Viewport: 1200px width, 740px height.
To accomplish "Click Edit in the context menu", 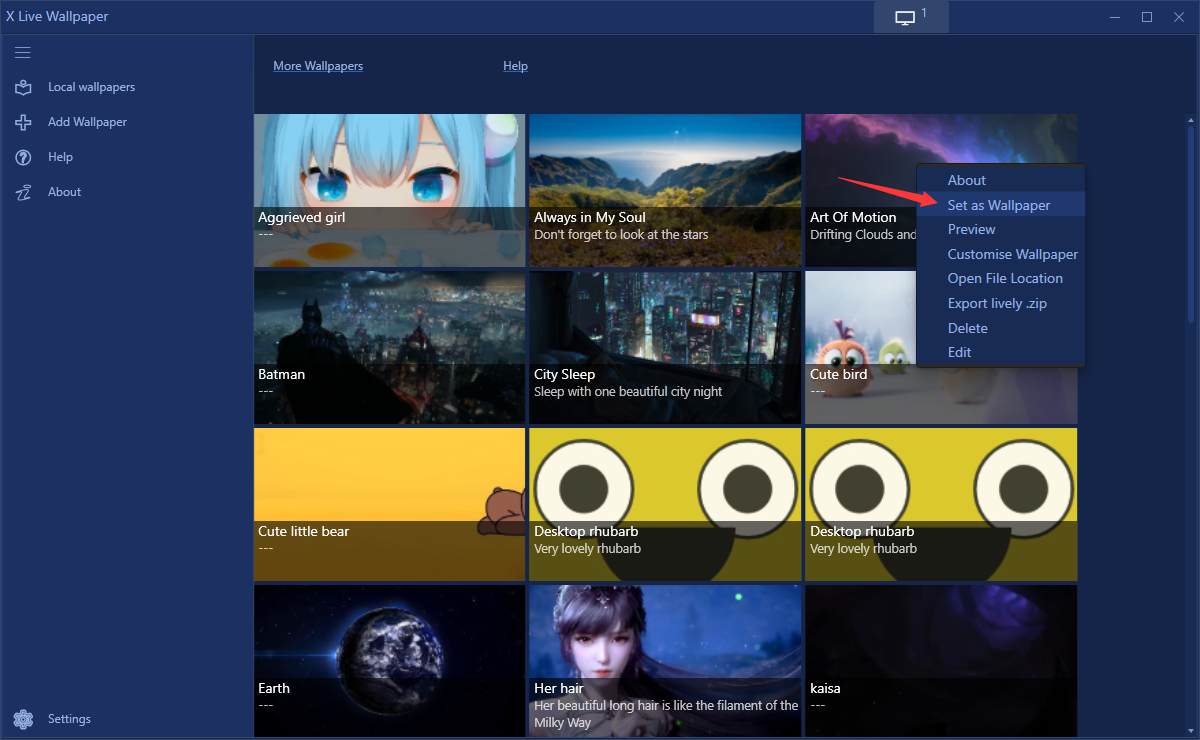I will [x=959, y=352].
